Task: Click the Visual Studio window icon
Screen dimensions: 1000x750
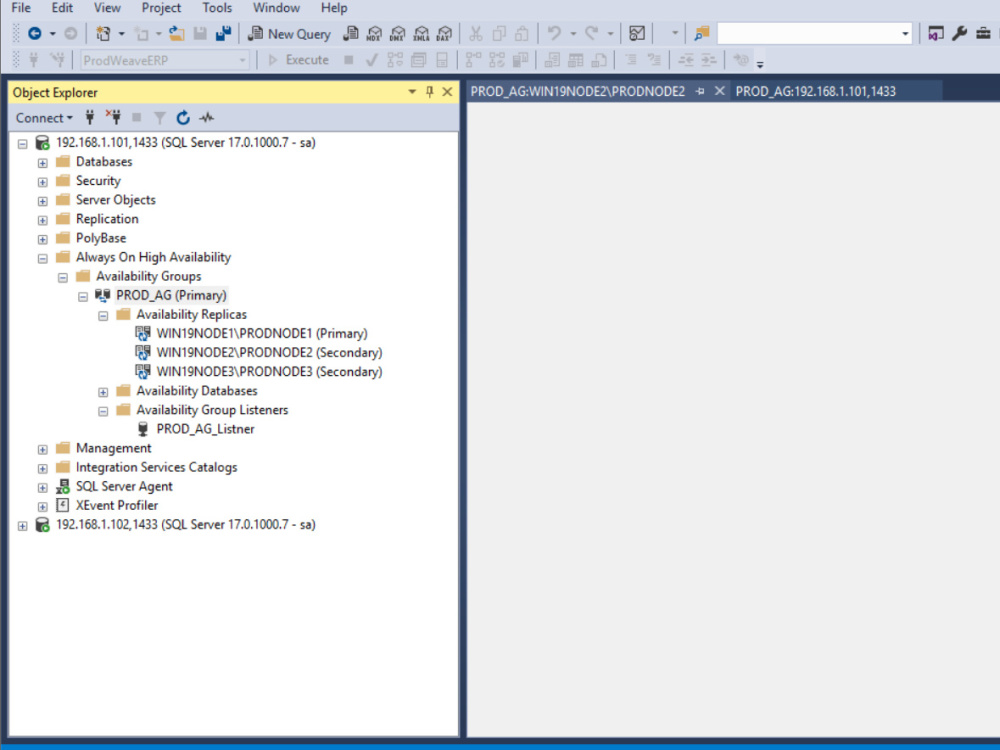Action: pos(936,33)
